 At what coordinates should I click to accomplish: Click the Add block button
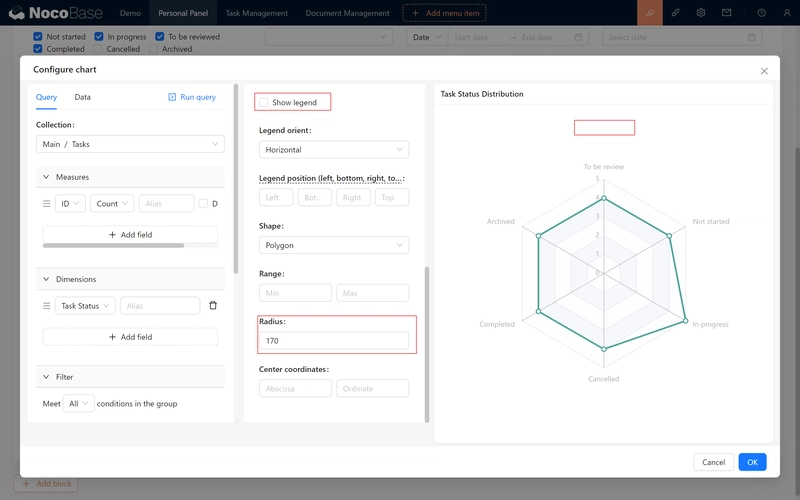[45, 484]
